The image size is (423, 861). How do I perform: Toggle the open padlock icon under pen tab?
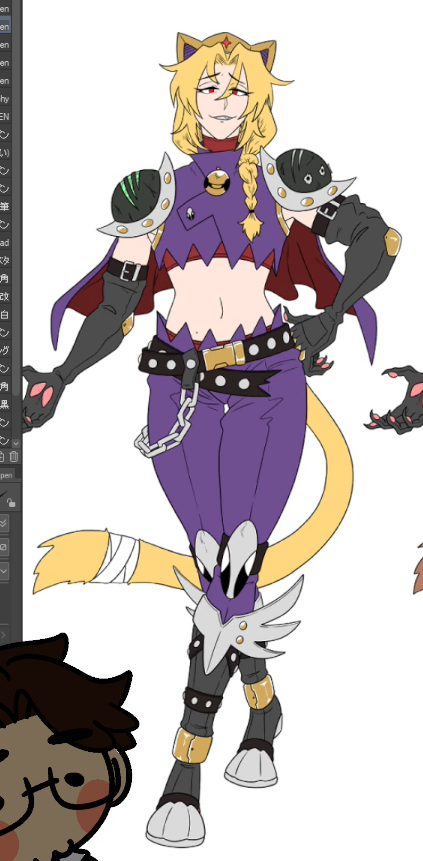11,502
